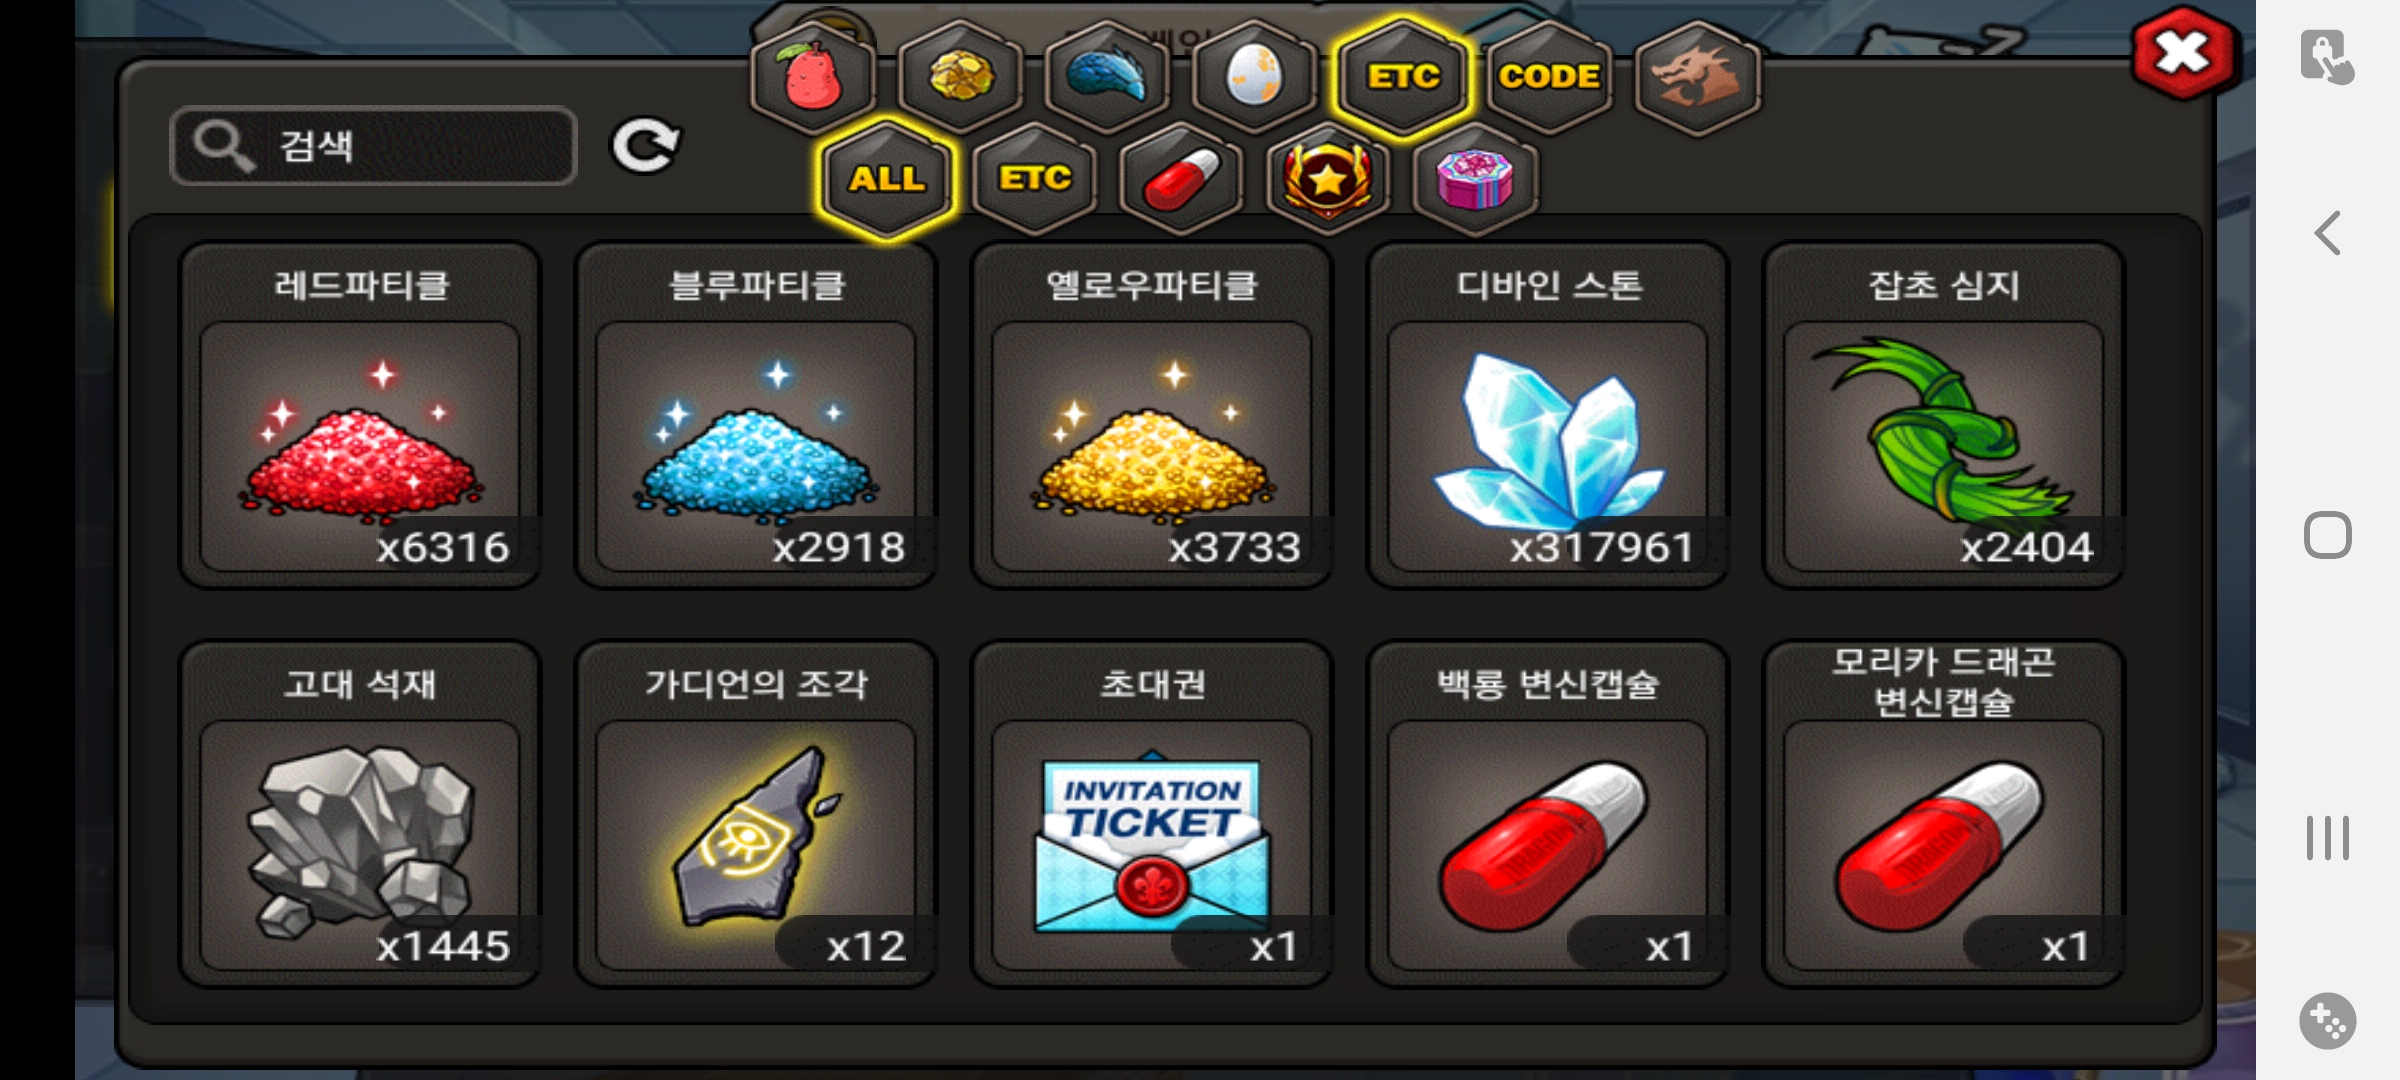2400x1080 pixels.
Task: Select the red fruit food category icon
Action: [x=814, y=77]
